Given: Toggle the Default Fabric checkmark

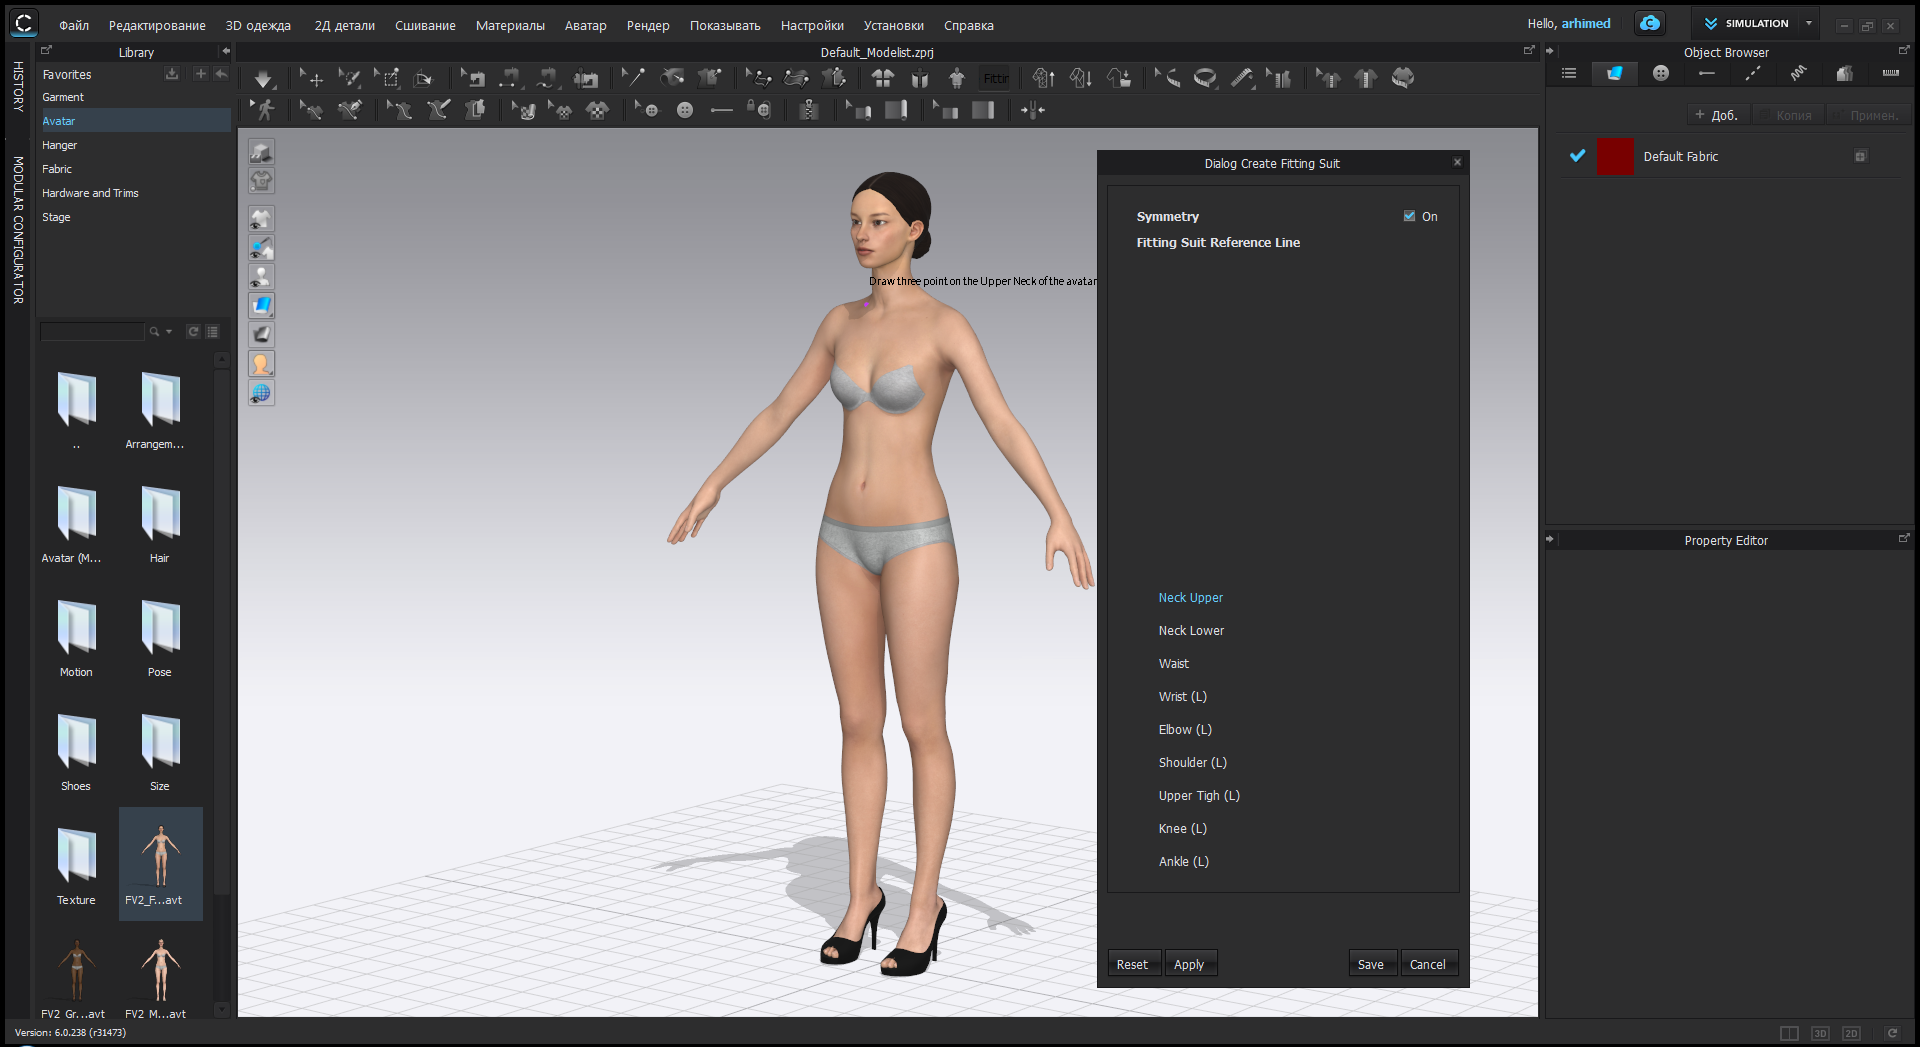Looking at the screenshot, I should tap(1577, 156).
